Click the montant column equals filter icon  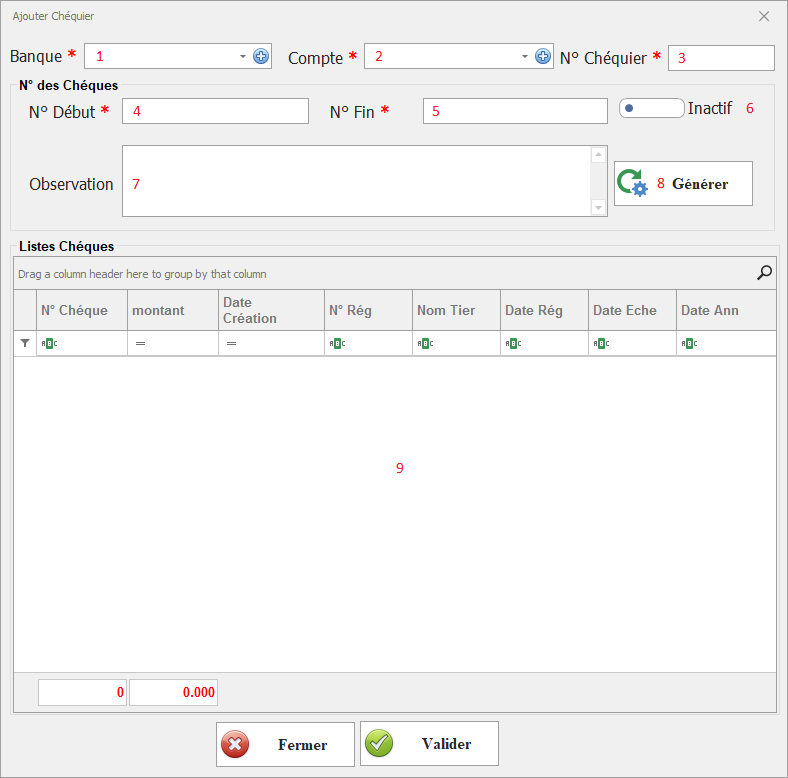[x=141, y=343]
